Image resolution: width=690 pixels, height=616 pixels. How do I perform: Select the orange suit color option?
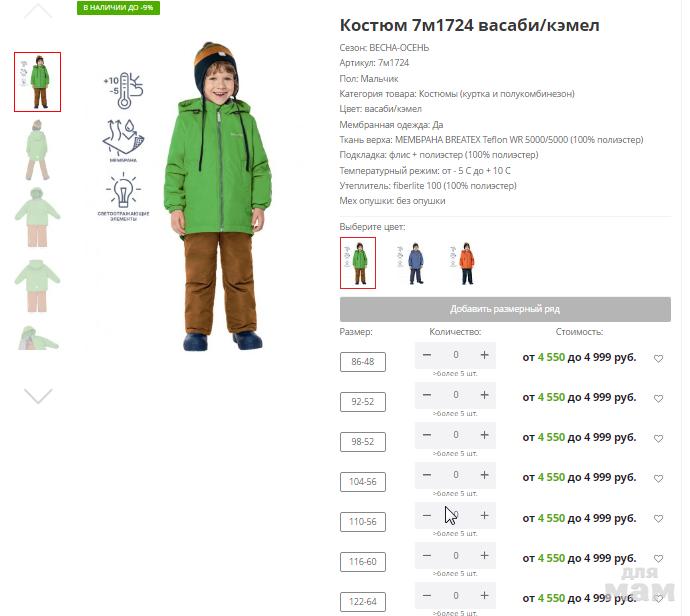(x=463, y=263)
